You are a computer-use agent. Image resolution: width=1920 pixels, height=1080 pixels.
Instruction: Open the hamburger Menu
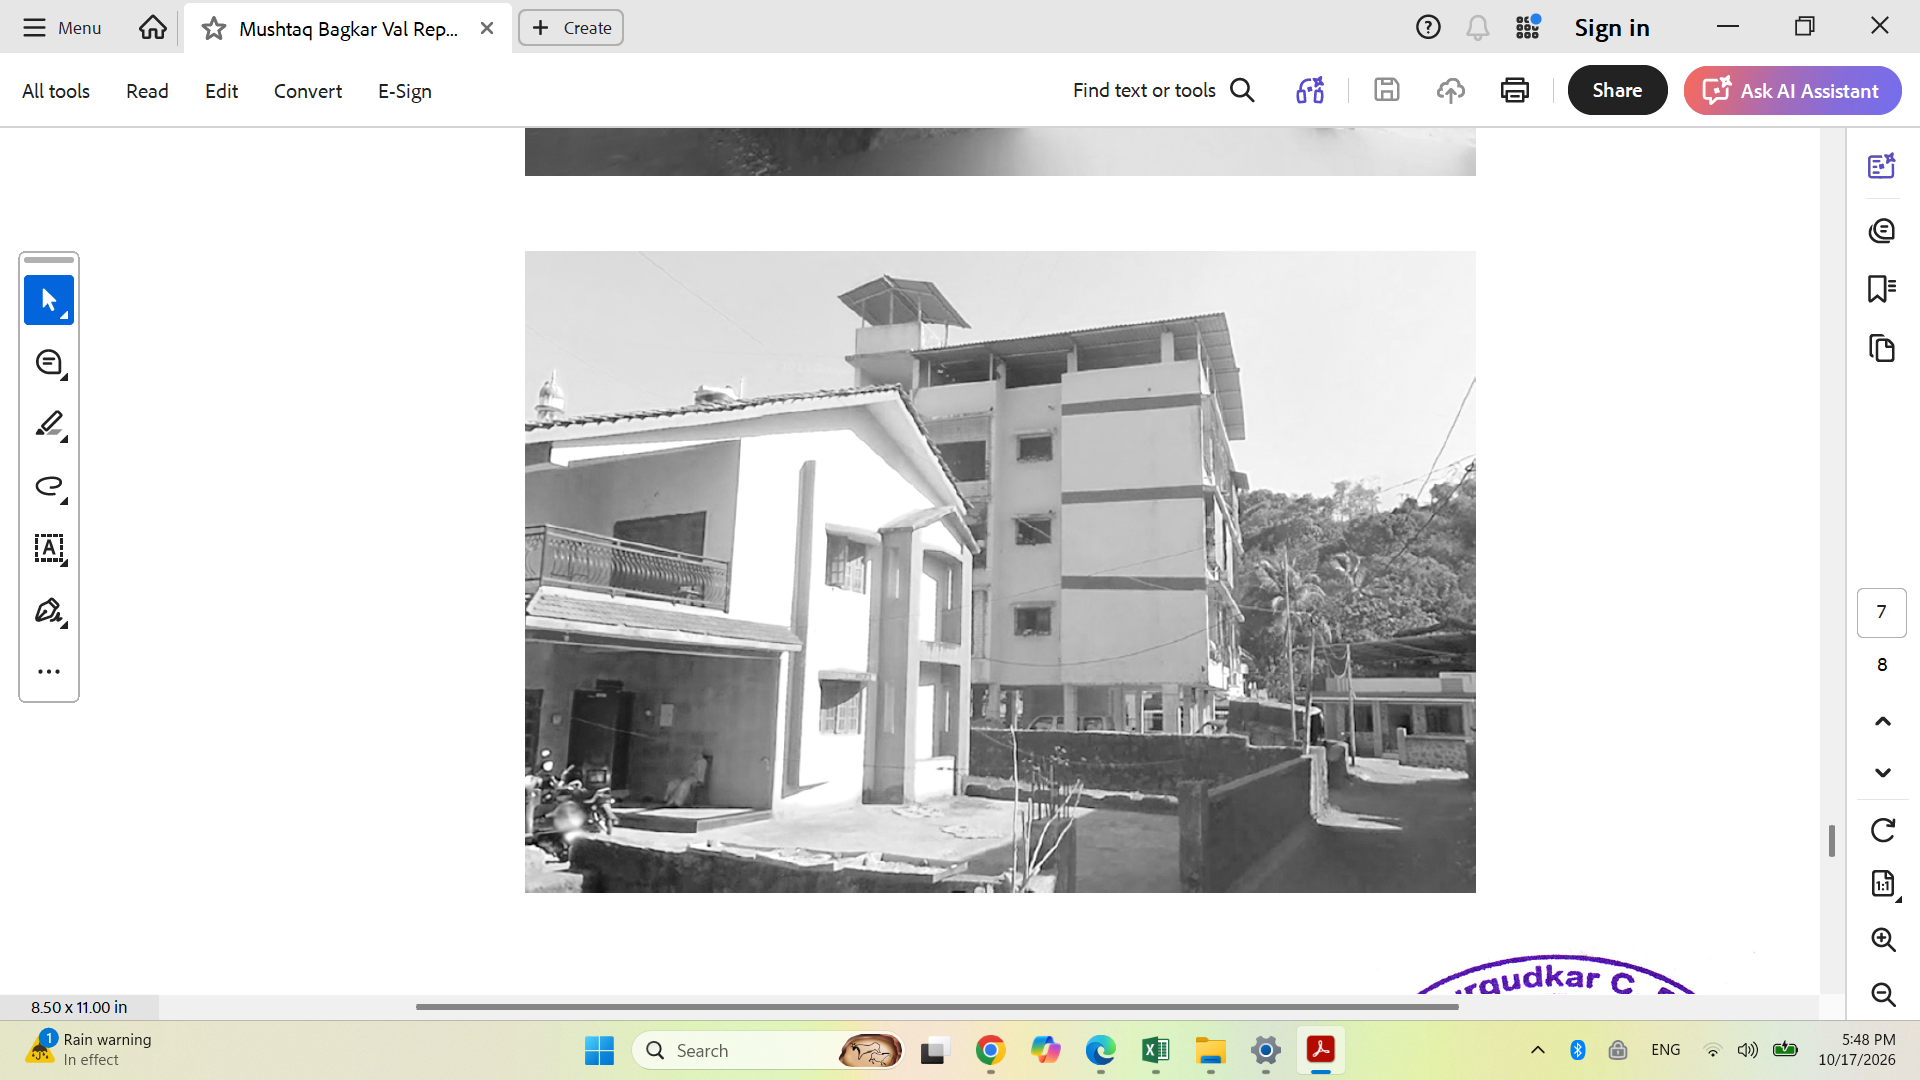coord(62,28)
